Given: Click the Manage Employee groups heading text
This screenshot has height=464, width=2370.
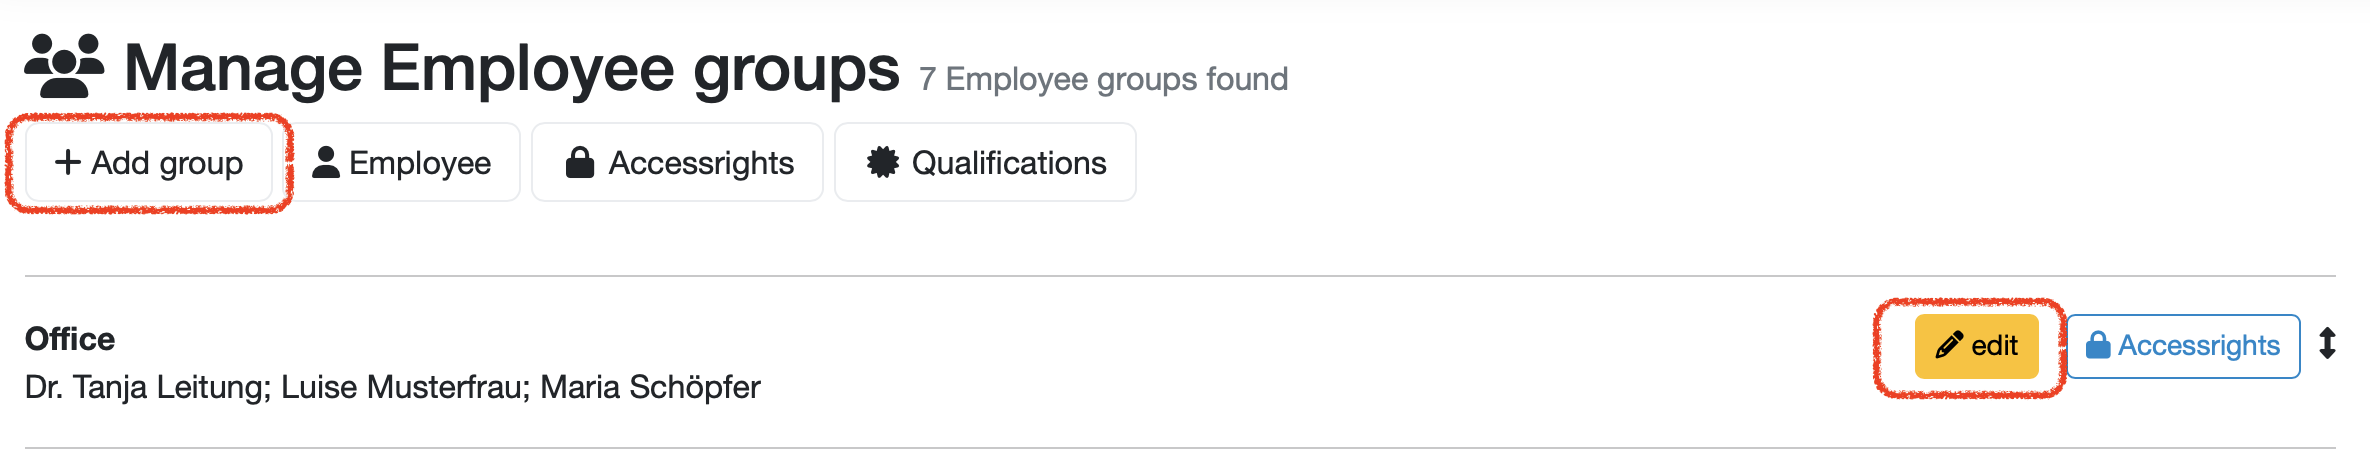Looking at the screenshot, I should 511,68.
